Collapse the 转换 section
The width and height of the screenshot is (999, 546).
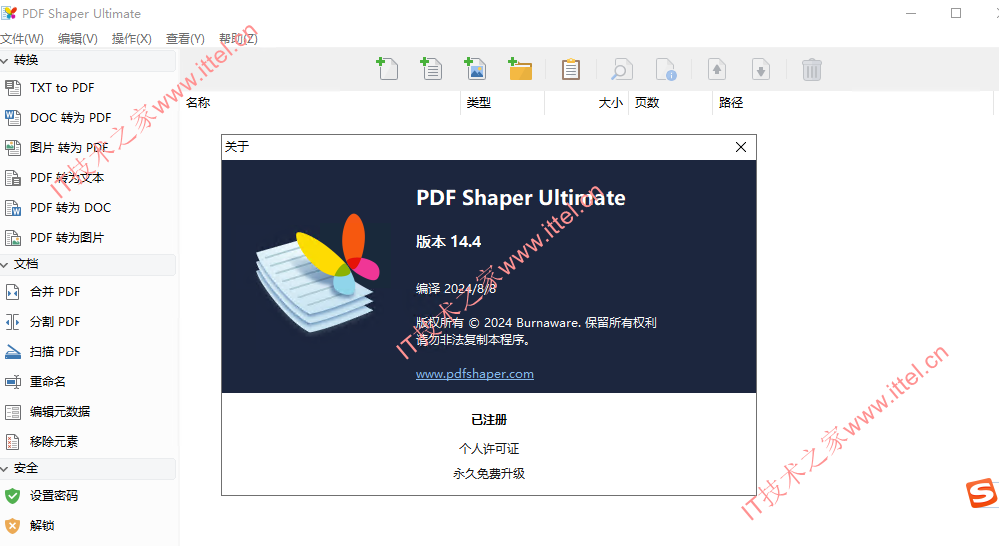pyautogui.click(x=5, y=61)
